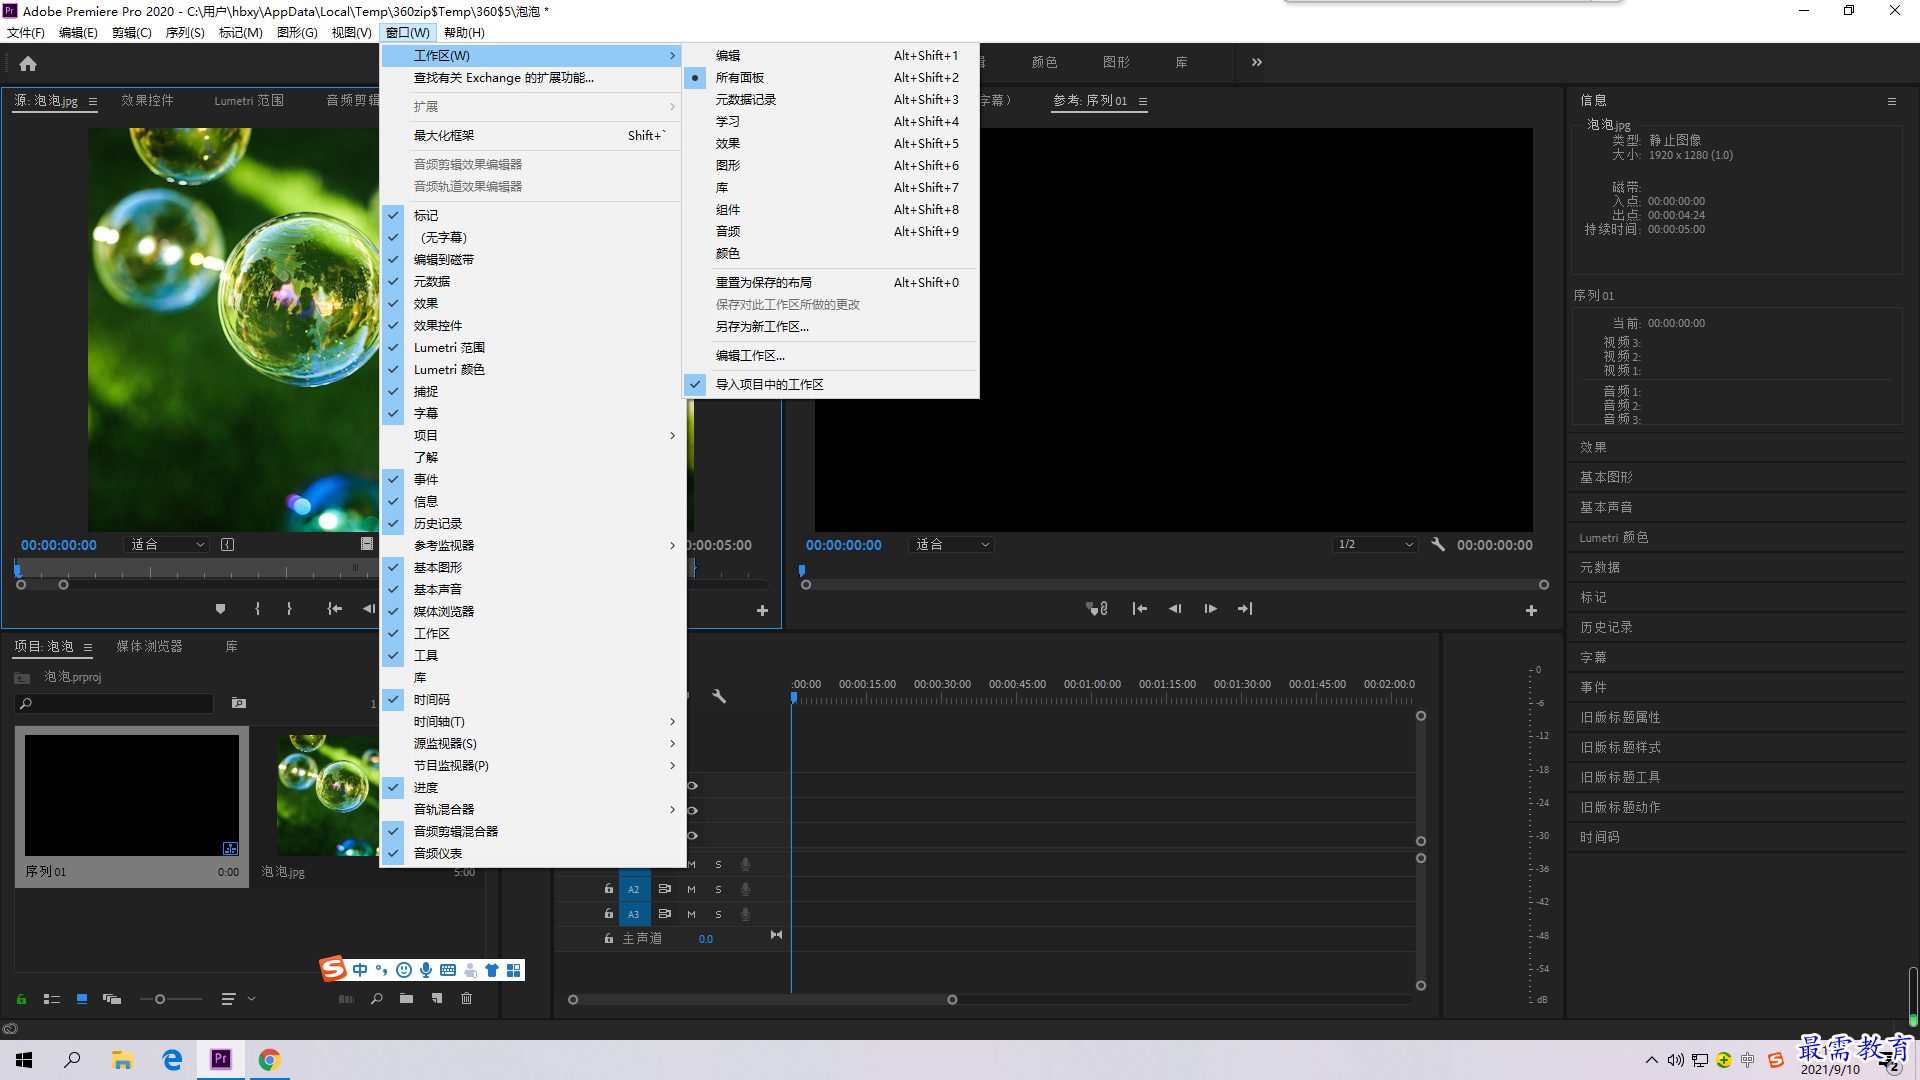Open 序列(S) menu
This screenshot has height=1080, width=1920.
(185, 33)
